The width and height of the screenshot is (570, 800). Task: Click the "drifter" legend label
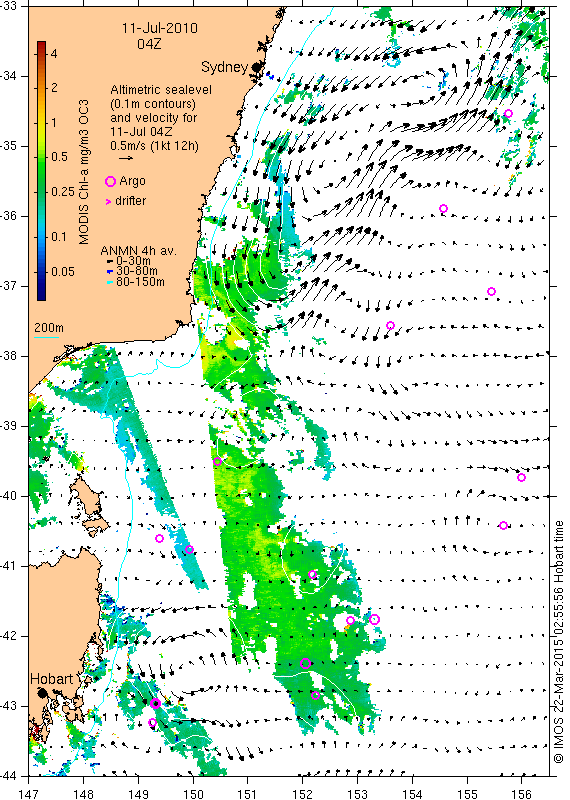coord(131,201)
